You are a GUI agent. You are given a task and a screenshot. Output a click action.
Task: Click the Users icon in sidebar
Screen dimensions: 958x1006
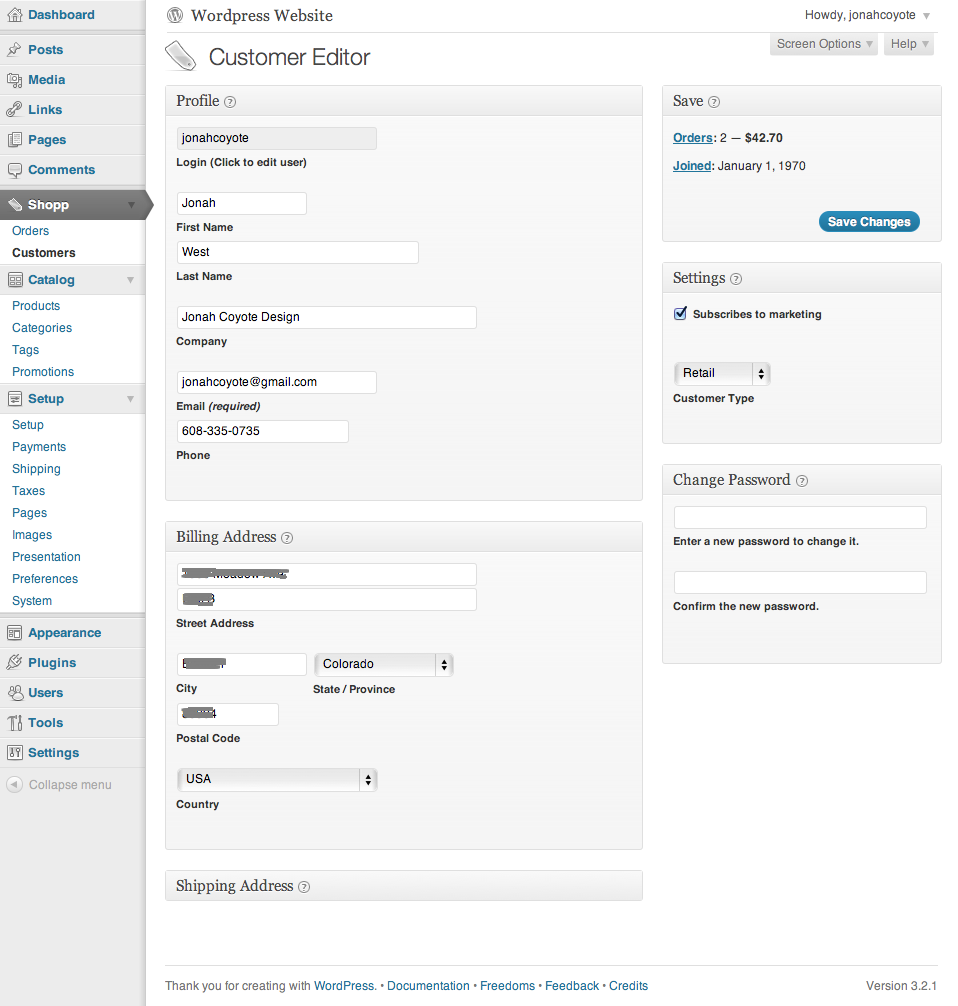coord(14,692)
